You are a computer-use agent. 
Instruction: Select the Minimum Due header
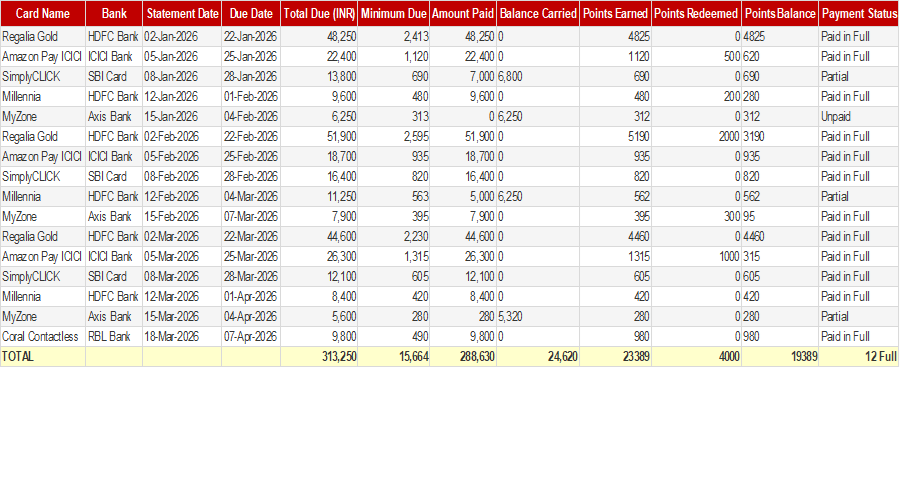[394, 14]
